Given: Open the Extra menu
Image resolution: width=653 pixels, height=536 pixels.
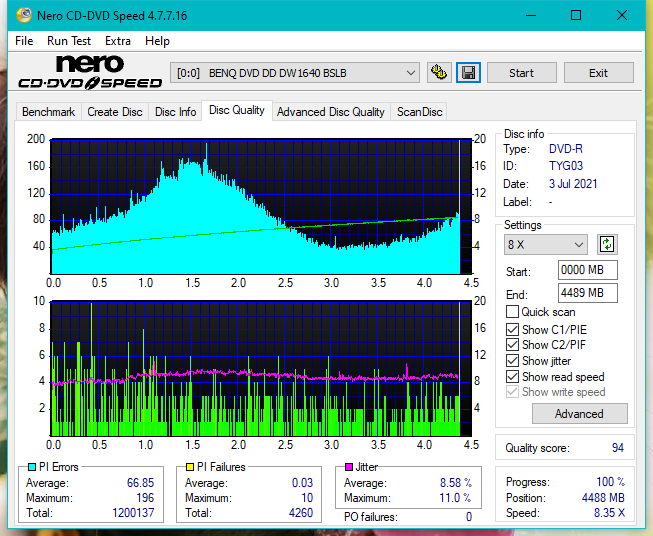Looking at the screenshot, I should [118, 41].
